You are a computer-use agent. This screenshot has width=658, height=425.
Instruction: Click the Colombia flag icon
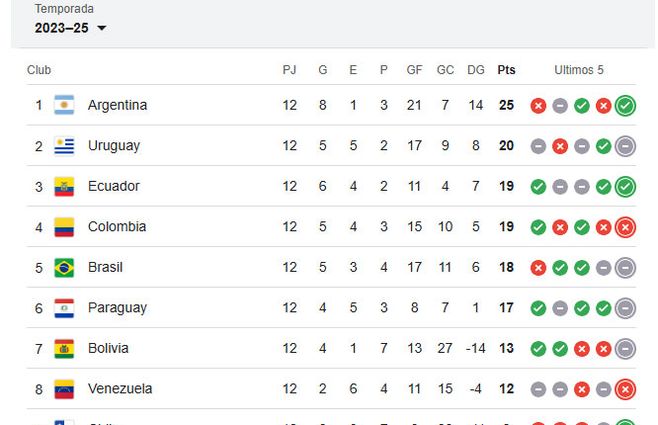64,227
